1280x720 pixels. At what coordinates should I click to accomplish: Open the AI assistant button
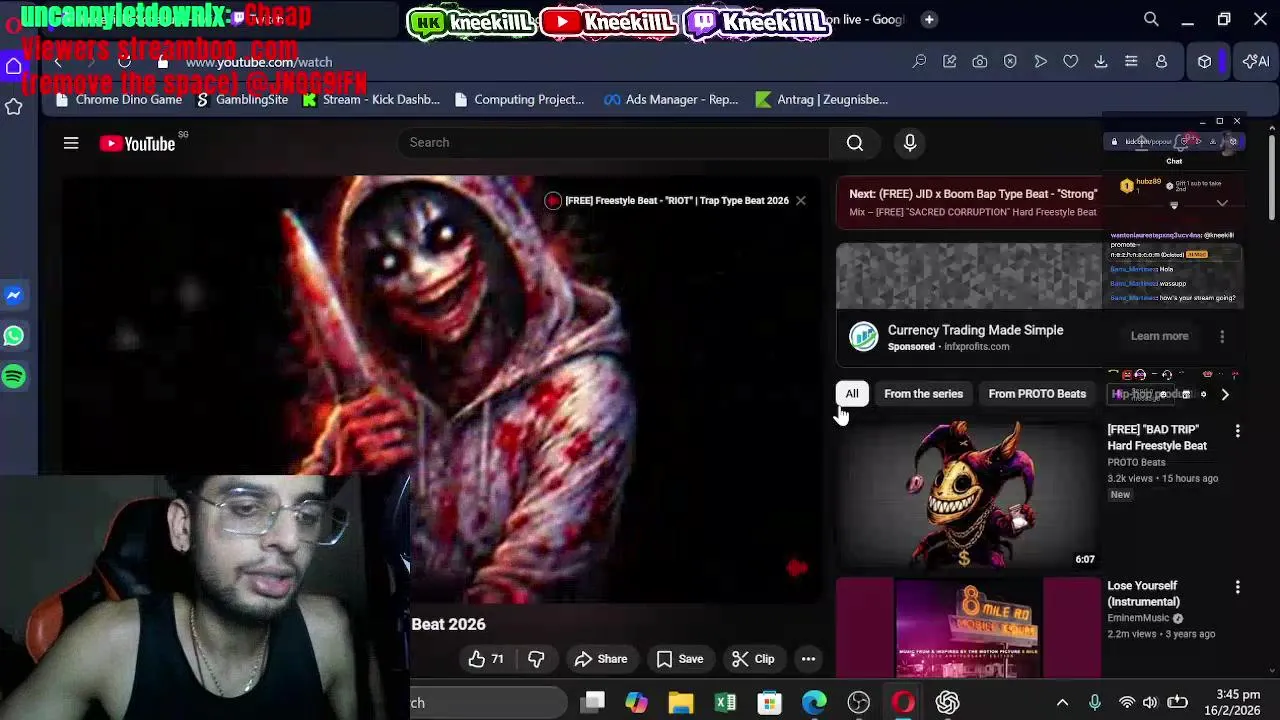pyautogui.click(x=1255, y=62)
